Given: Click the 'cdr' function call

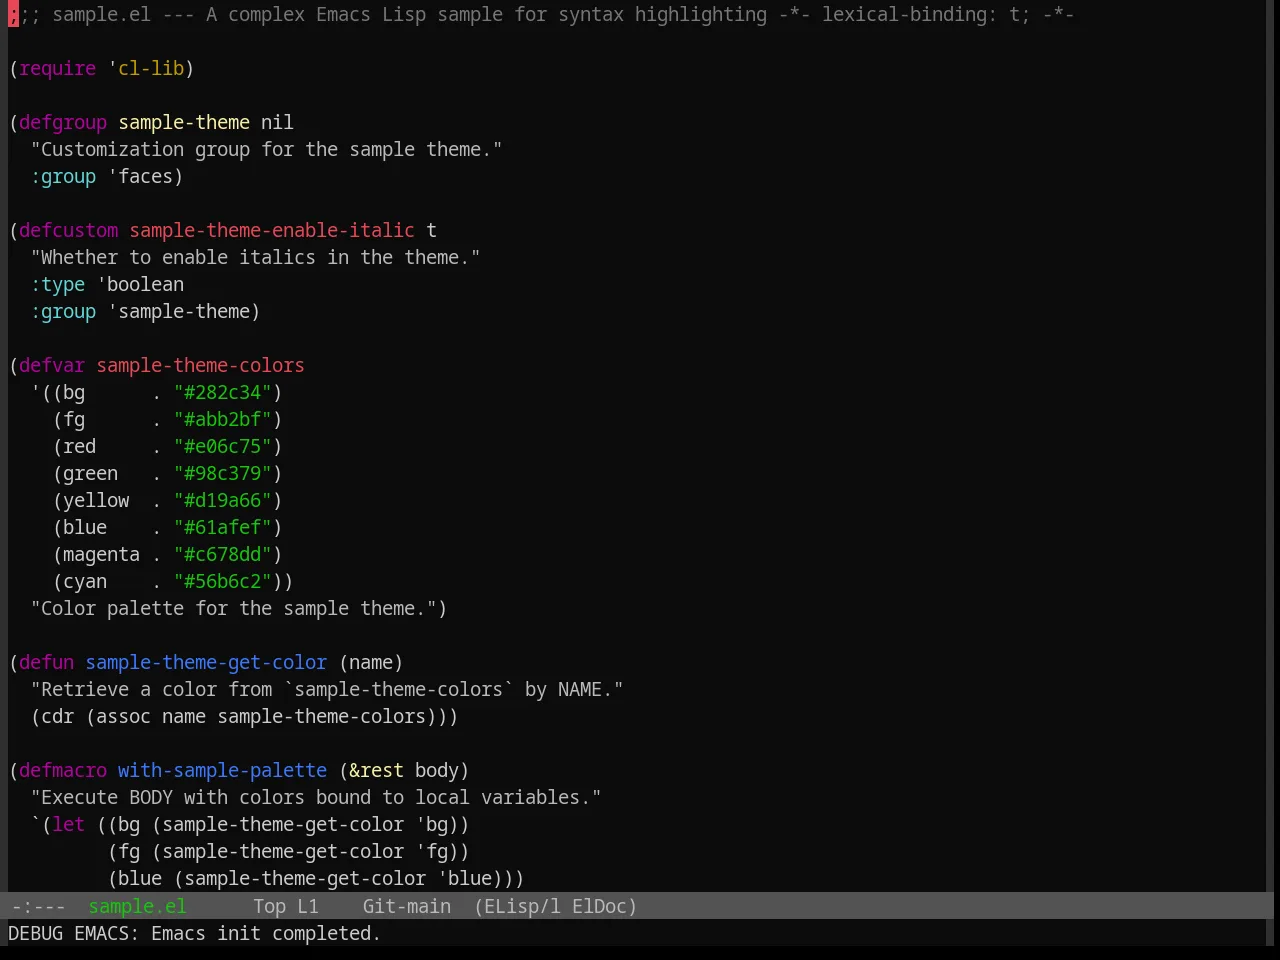Looking at the screenshot, I should [57, 716].
